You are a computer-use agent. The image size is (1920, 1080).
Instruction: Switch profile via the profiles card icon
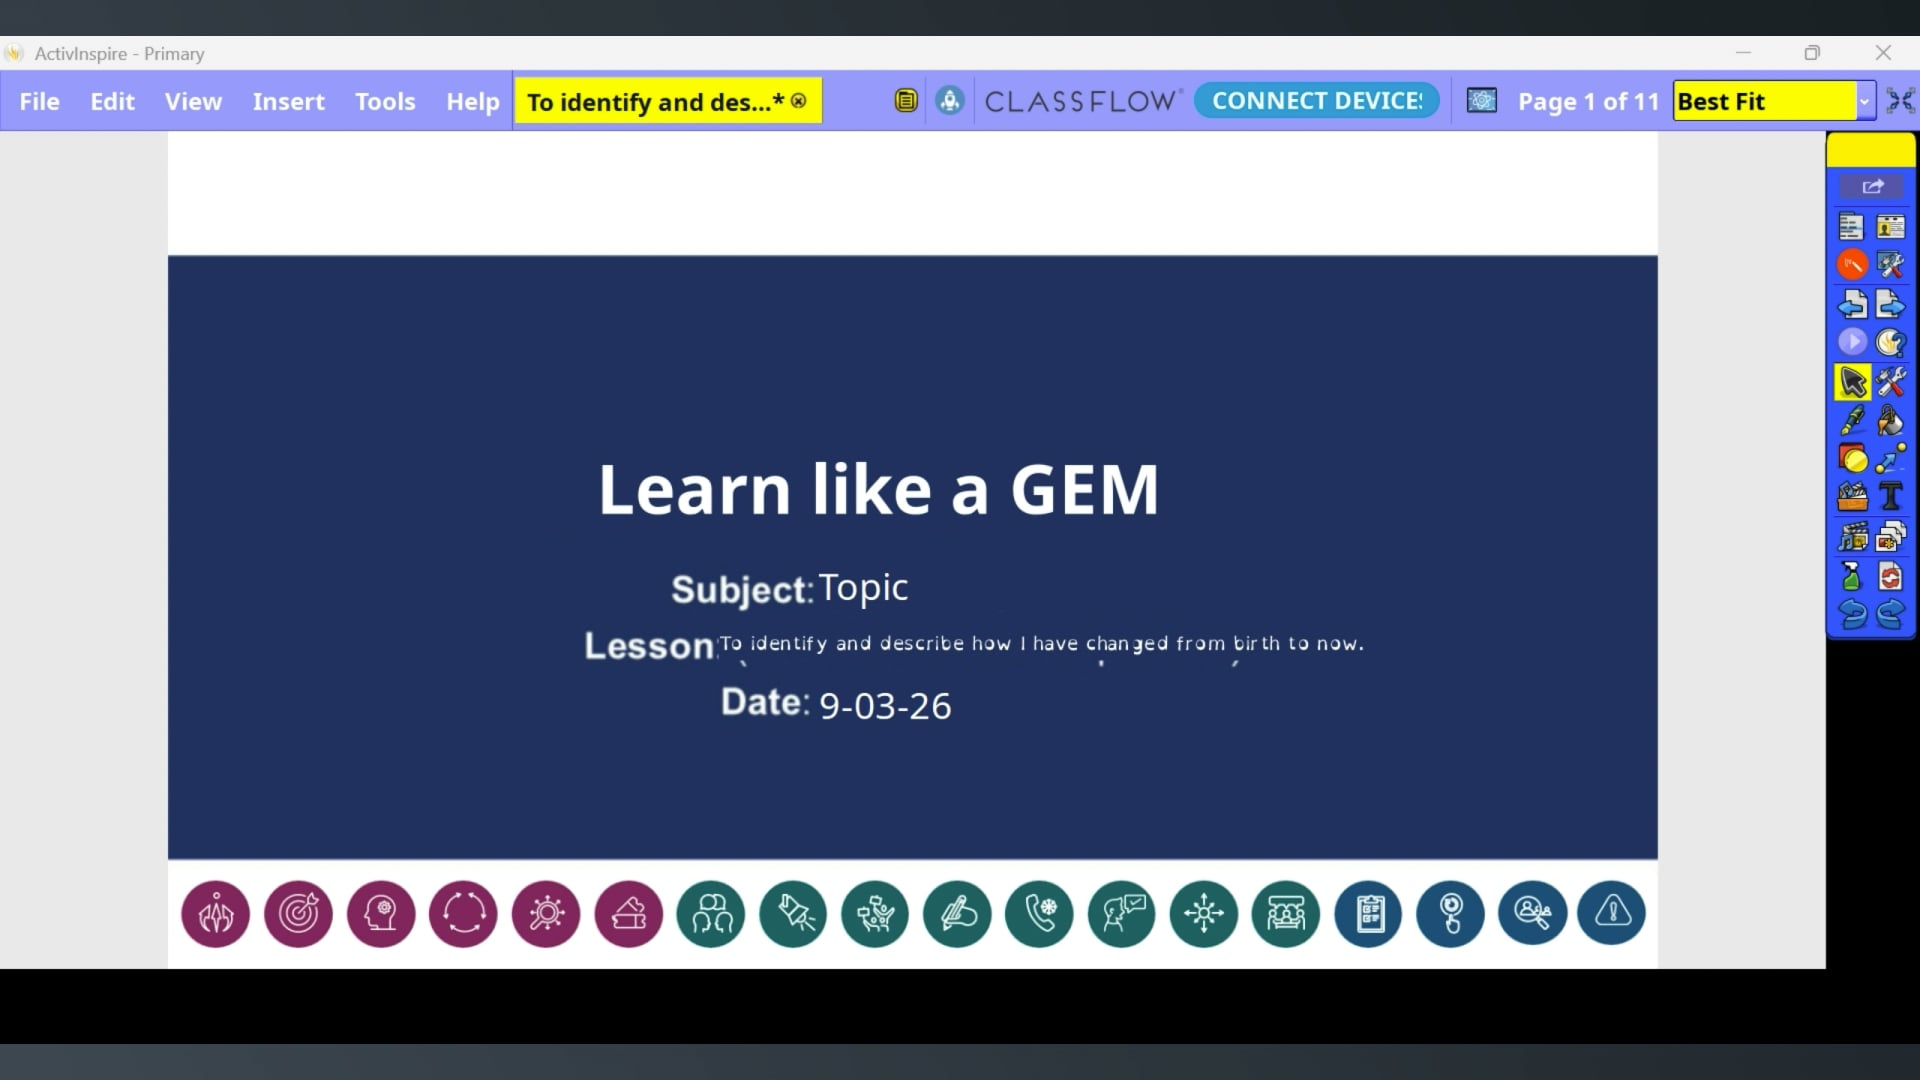click(1890, 227)
